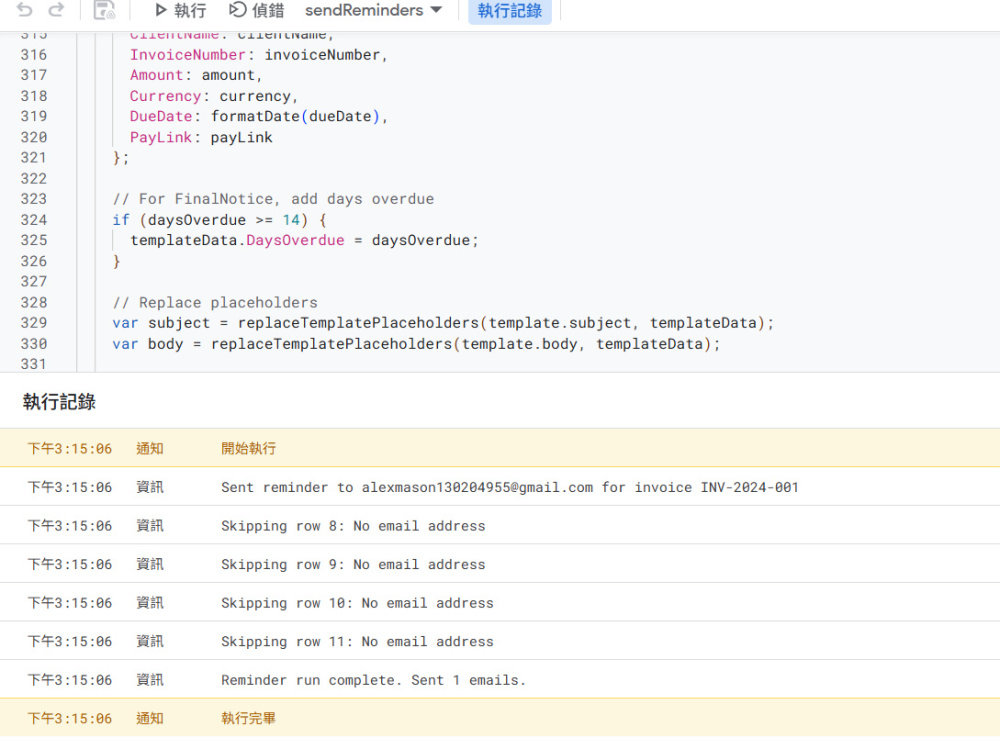Click formatDate call on line 319

[295, 117]
